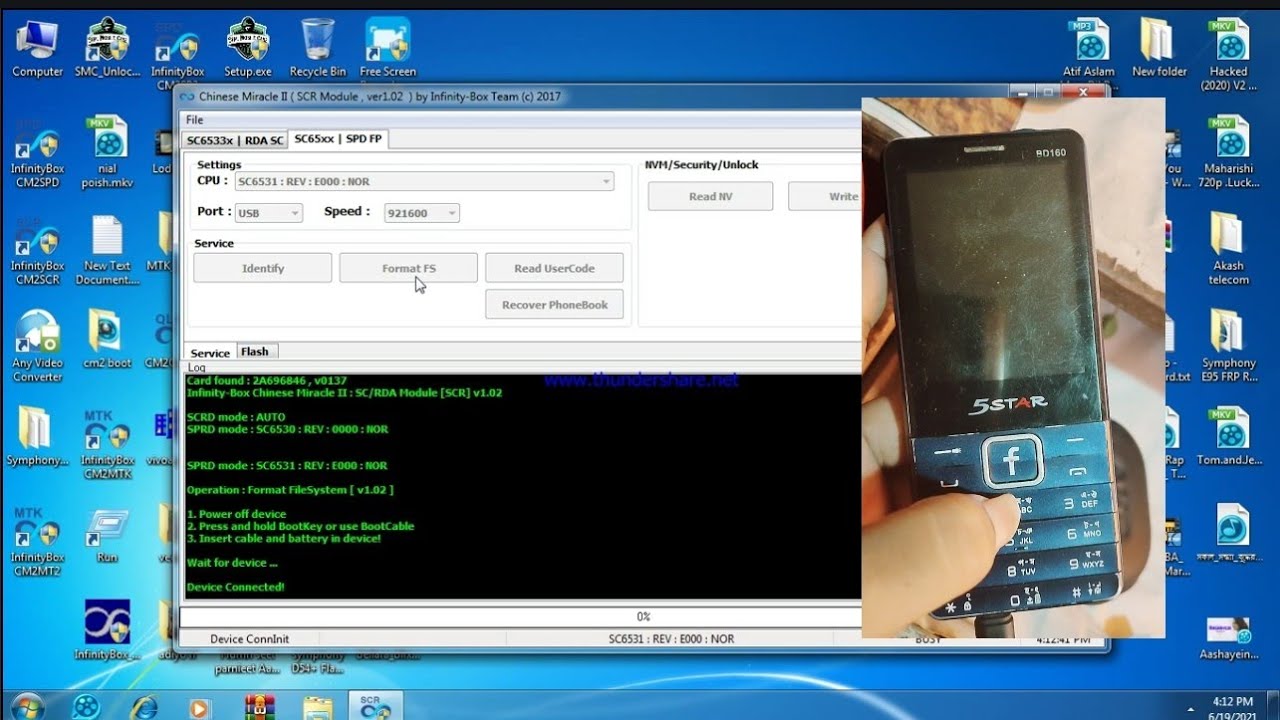Launch Any Video Converter
This screenshot has width=1280, height=720.
click(x=37, y=347)
